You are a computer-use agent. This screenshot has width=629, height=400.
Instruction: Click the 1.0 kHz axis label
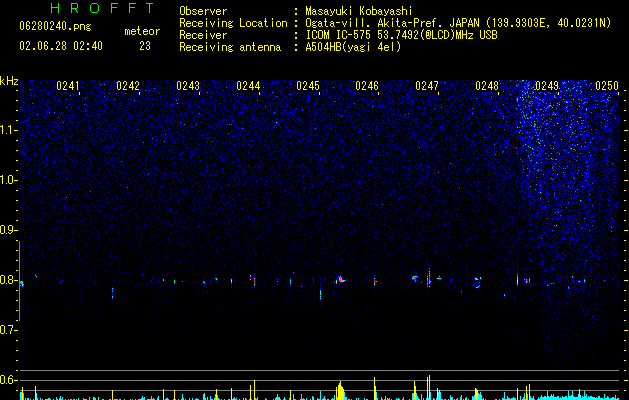(x=8, y=180)
